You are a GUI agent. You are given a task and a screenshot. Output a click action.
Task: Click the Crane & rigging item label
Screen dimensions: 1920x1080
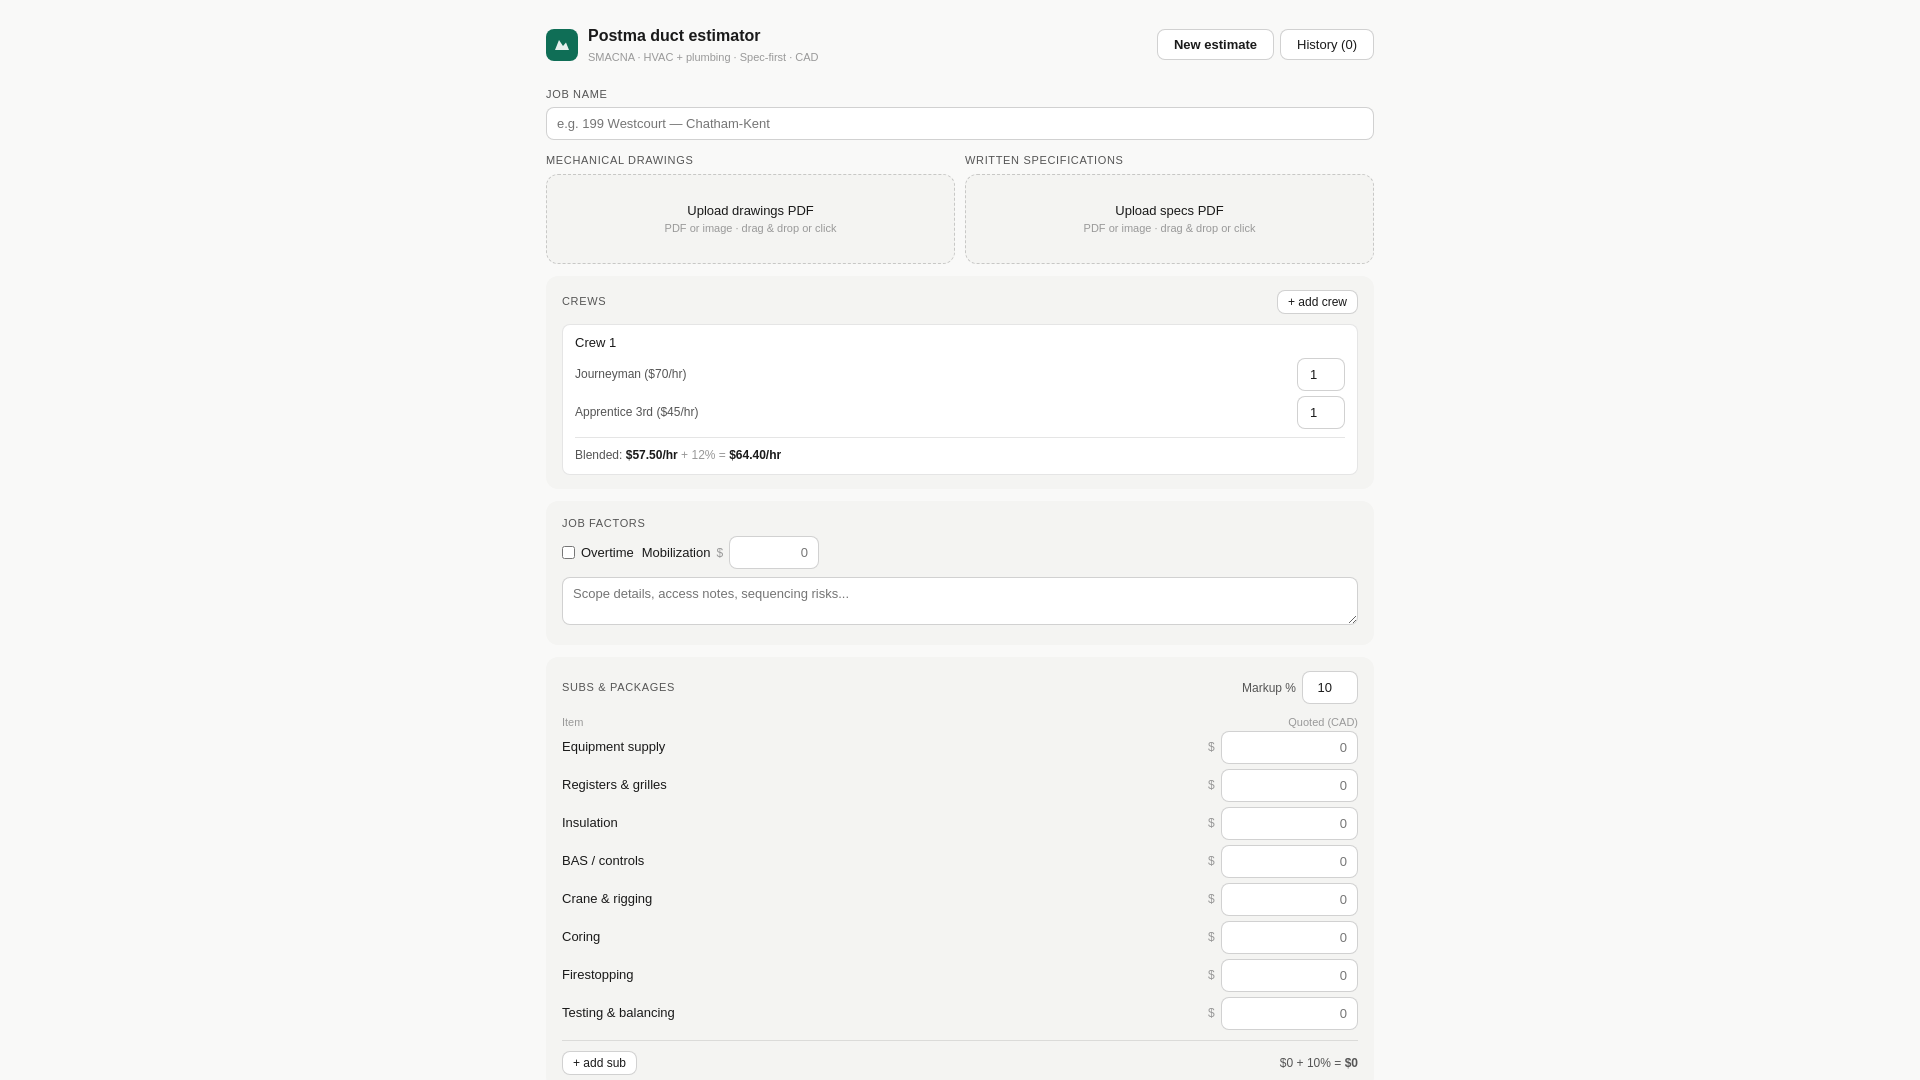tap(607, 899)
